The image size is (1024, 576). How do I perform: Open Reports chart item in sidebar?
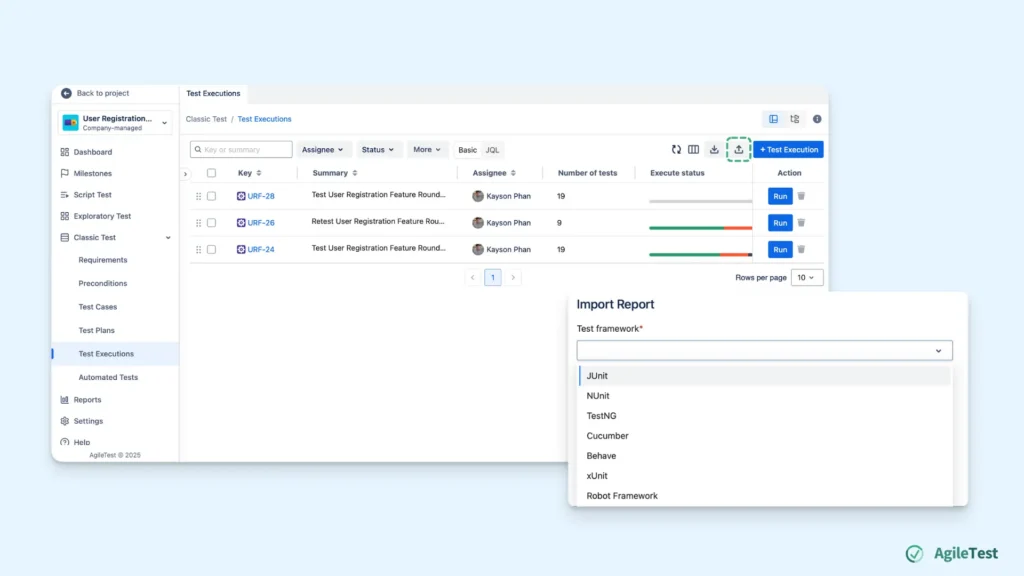click(87, 400)
